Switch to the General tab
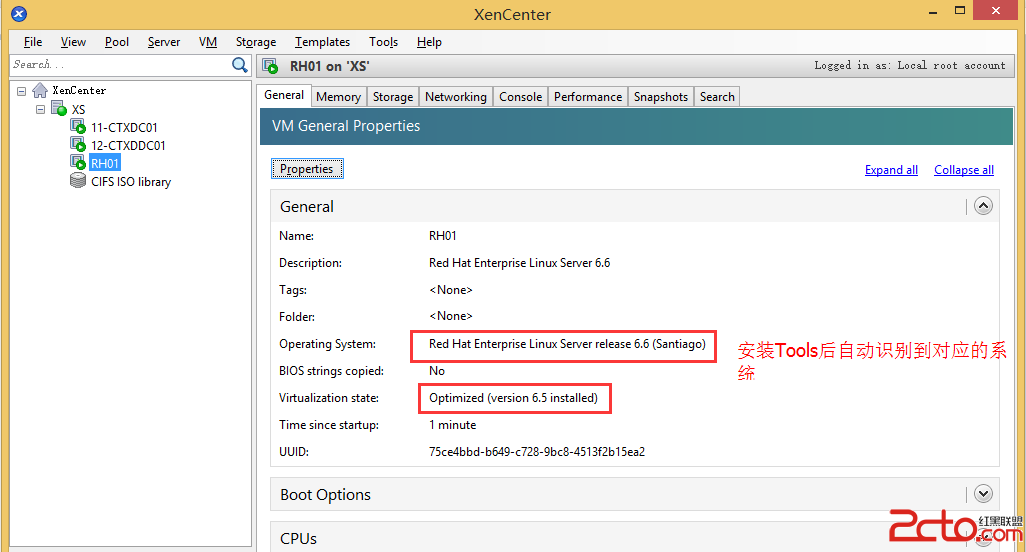 [x=284, y=95]
